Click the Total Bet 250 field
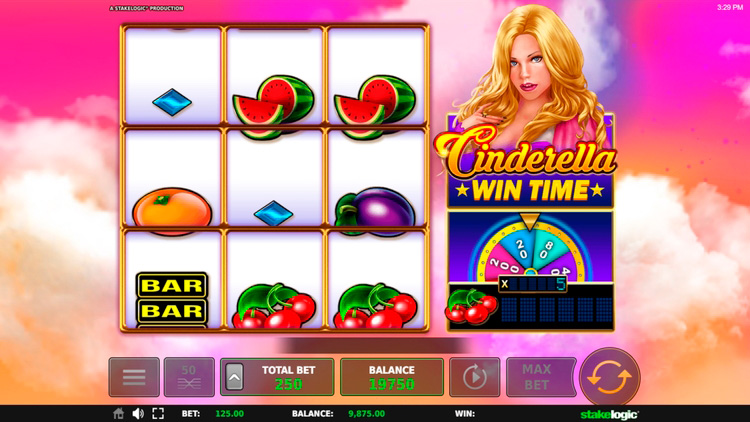Image resolution: width=750 pixels, height=422 pixels. coord(277,377)
